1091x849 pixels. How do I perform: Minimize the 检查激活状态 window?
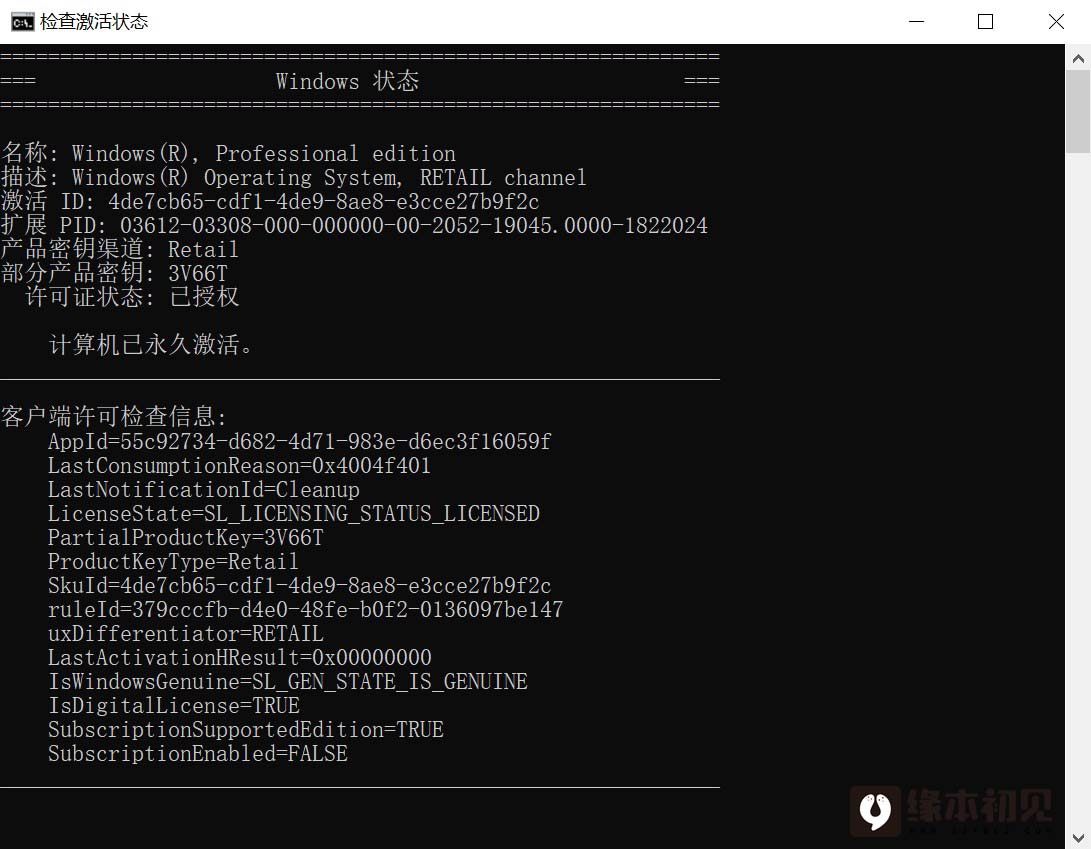916,22
